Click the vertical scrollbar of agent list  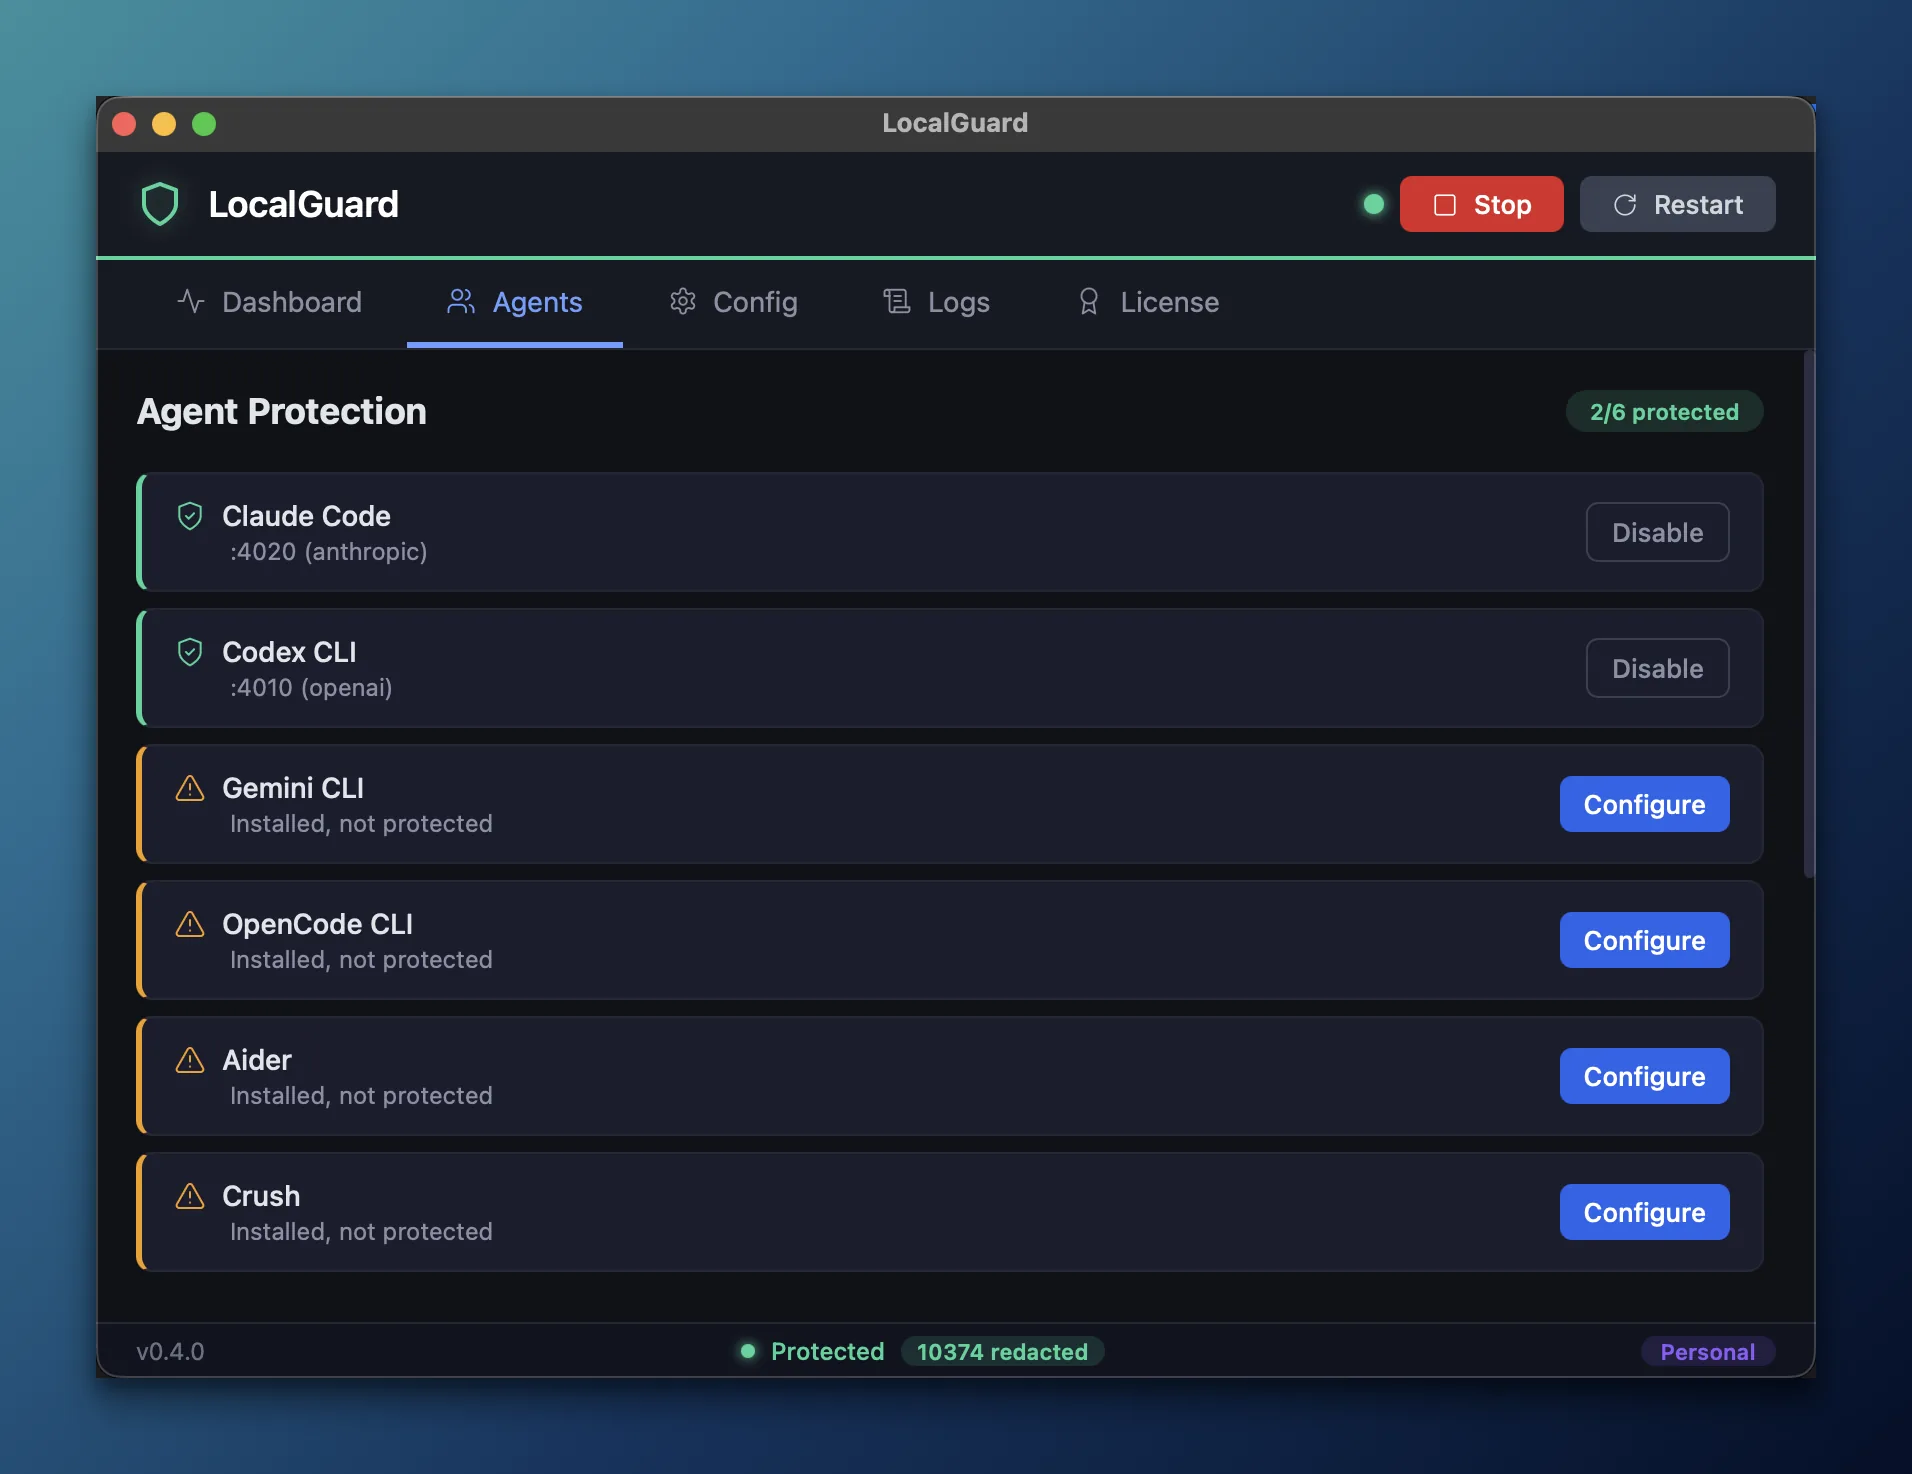point(1808,614)
